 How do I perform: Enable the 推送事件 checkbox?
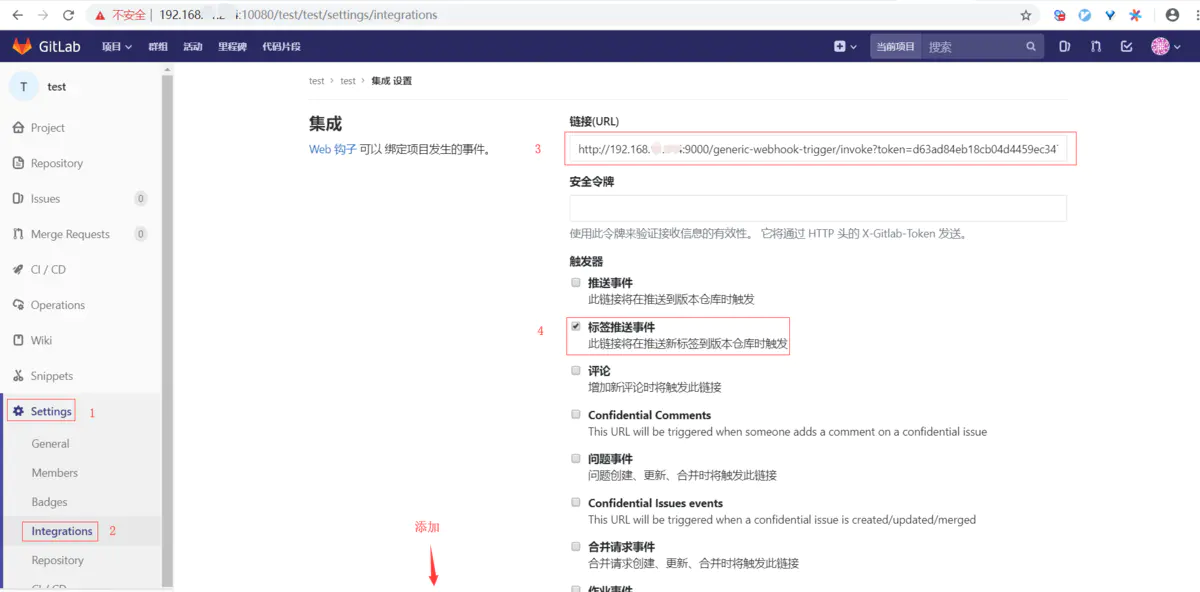pyautogui.click(x=575, y=282)
